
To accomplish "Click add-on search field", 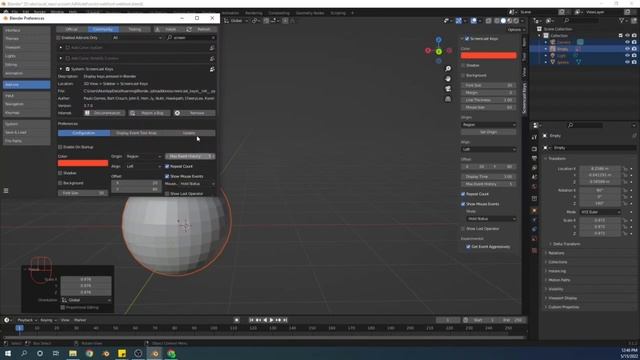I will coord(191,38).
